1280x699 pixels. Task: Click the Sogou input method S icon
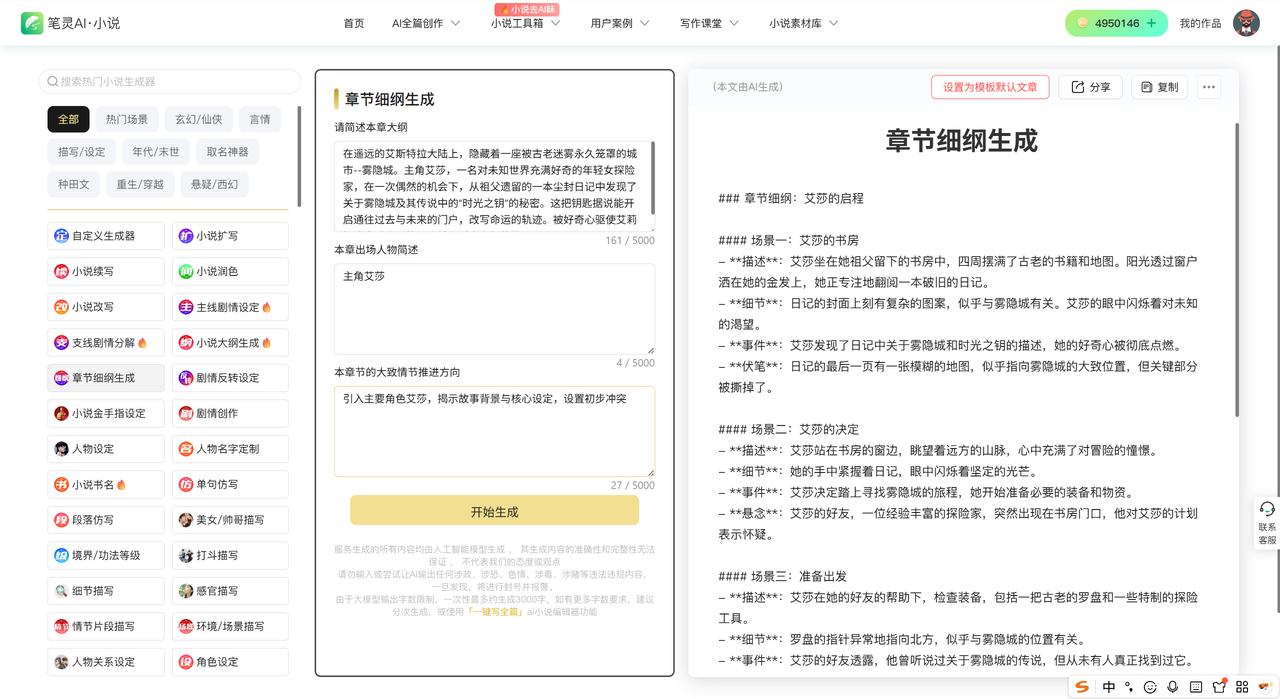coord(1082,687)
